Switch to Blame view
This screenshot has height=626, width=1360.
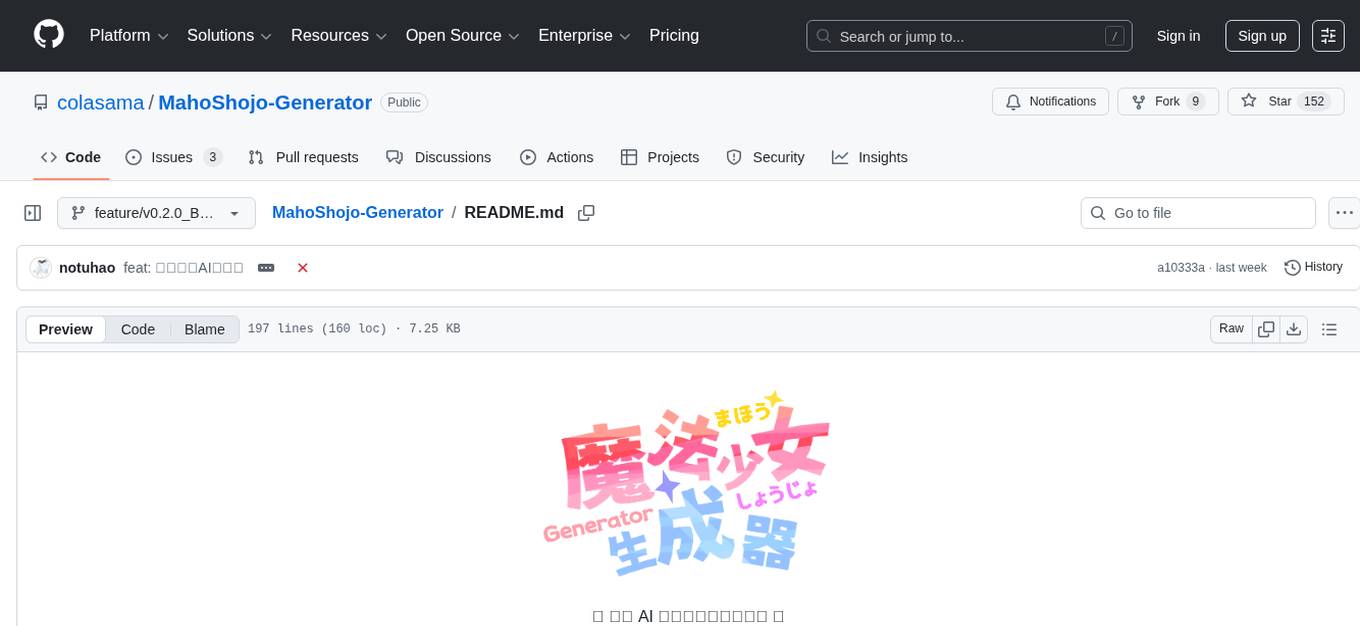pyautogui.click(x=204, y=329)
